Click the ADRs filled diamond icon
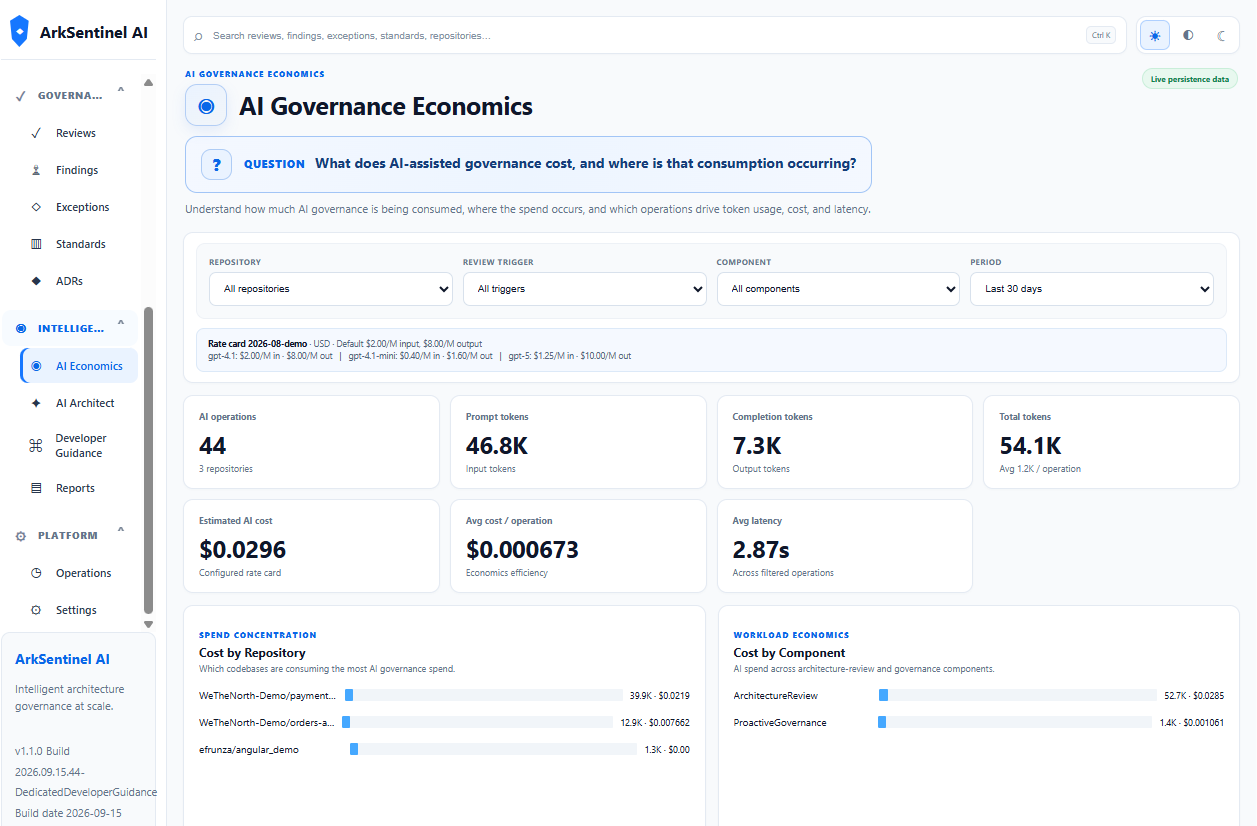Image resolution: width=1257 pixels, height=826 pixels. pos(36,281)
